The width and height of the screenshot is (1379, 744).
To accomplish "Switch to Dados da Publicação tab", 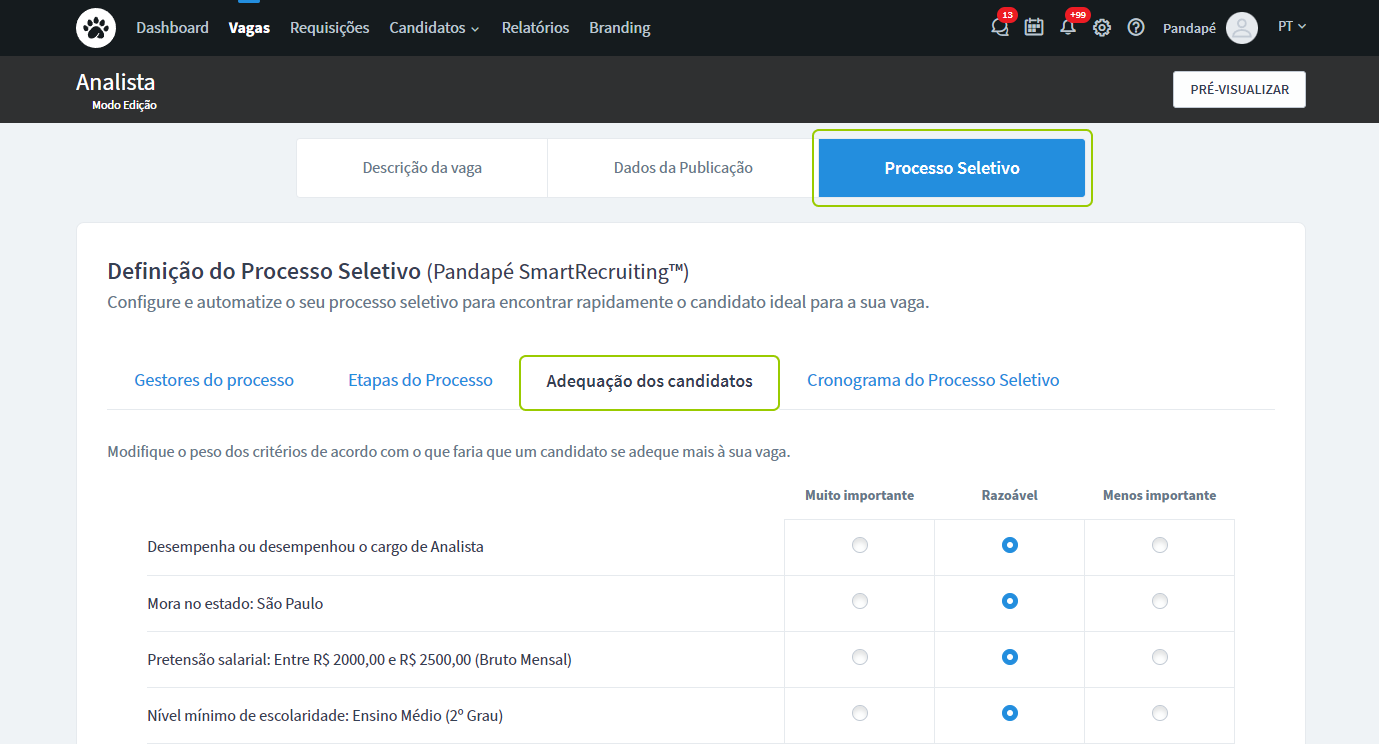I will [x=683, y=168].
